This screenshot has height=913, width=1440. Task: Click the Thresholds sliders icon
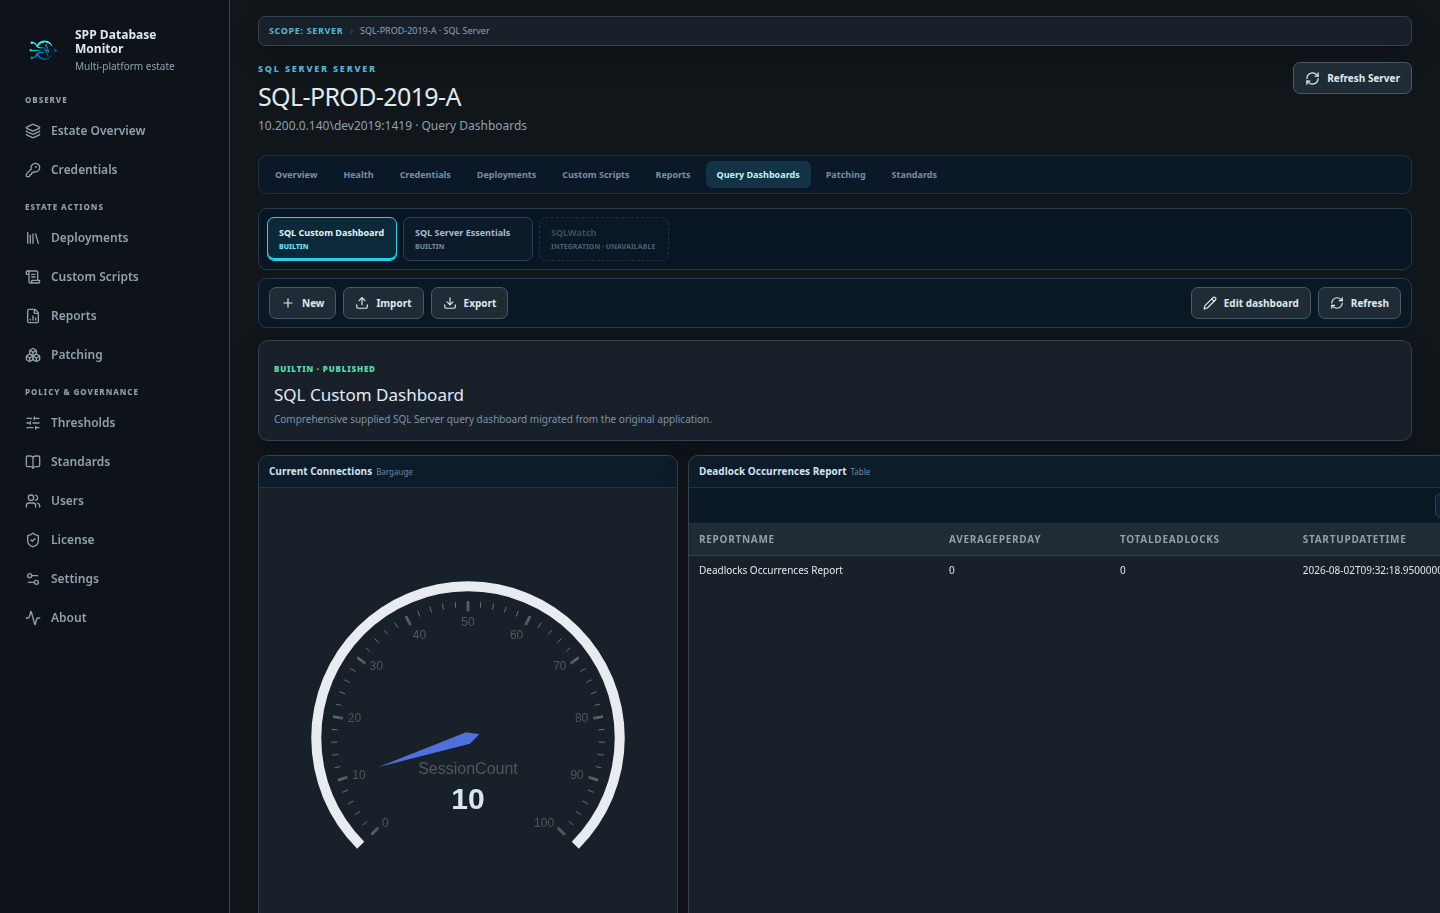pyautogui.click(x=33, y=423)
